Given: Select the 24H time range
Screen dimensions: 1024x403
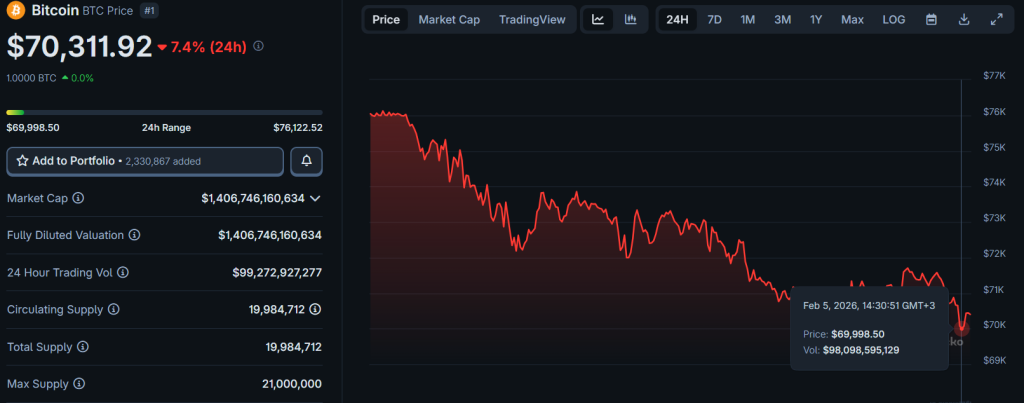Looking at the screenshot, I should (x=677, y=20).
